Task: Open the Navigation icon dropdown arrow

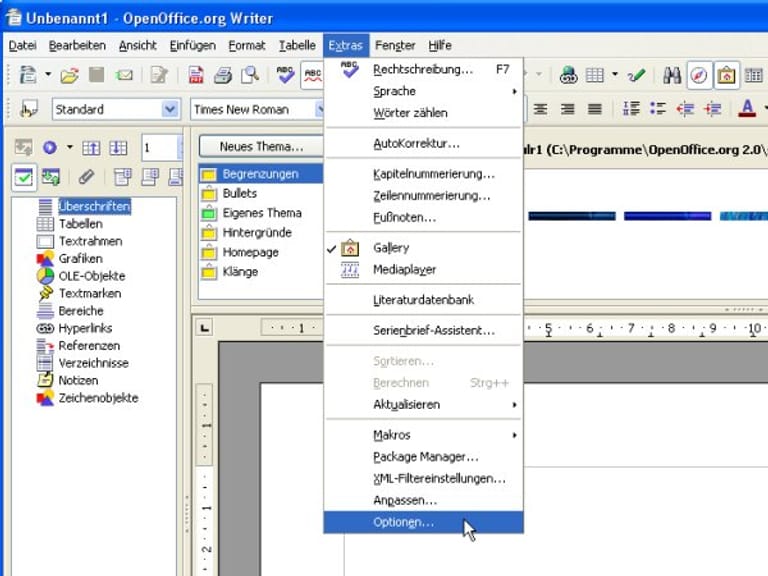Action: pyautogui.click(x=70, y=147)
